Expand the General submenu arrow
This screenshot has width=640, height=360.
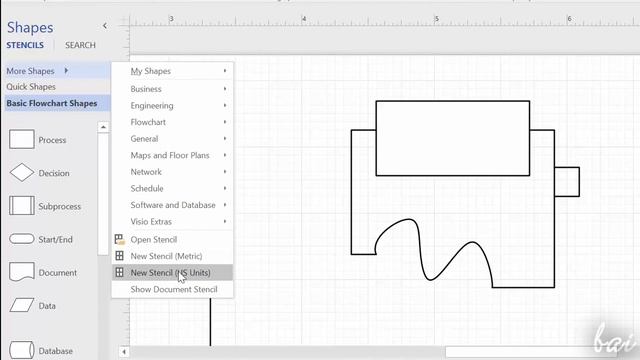pyautogui.click(x=225, y=139)
